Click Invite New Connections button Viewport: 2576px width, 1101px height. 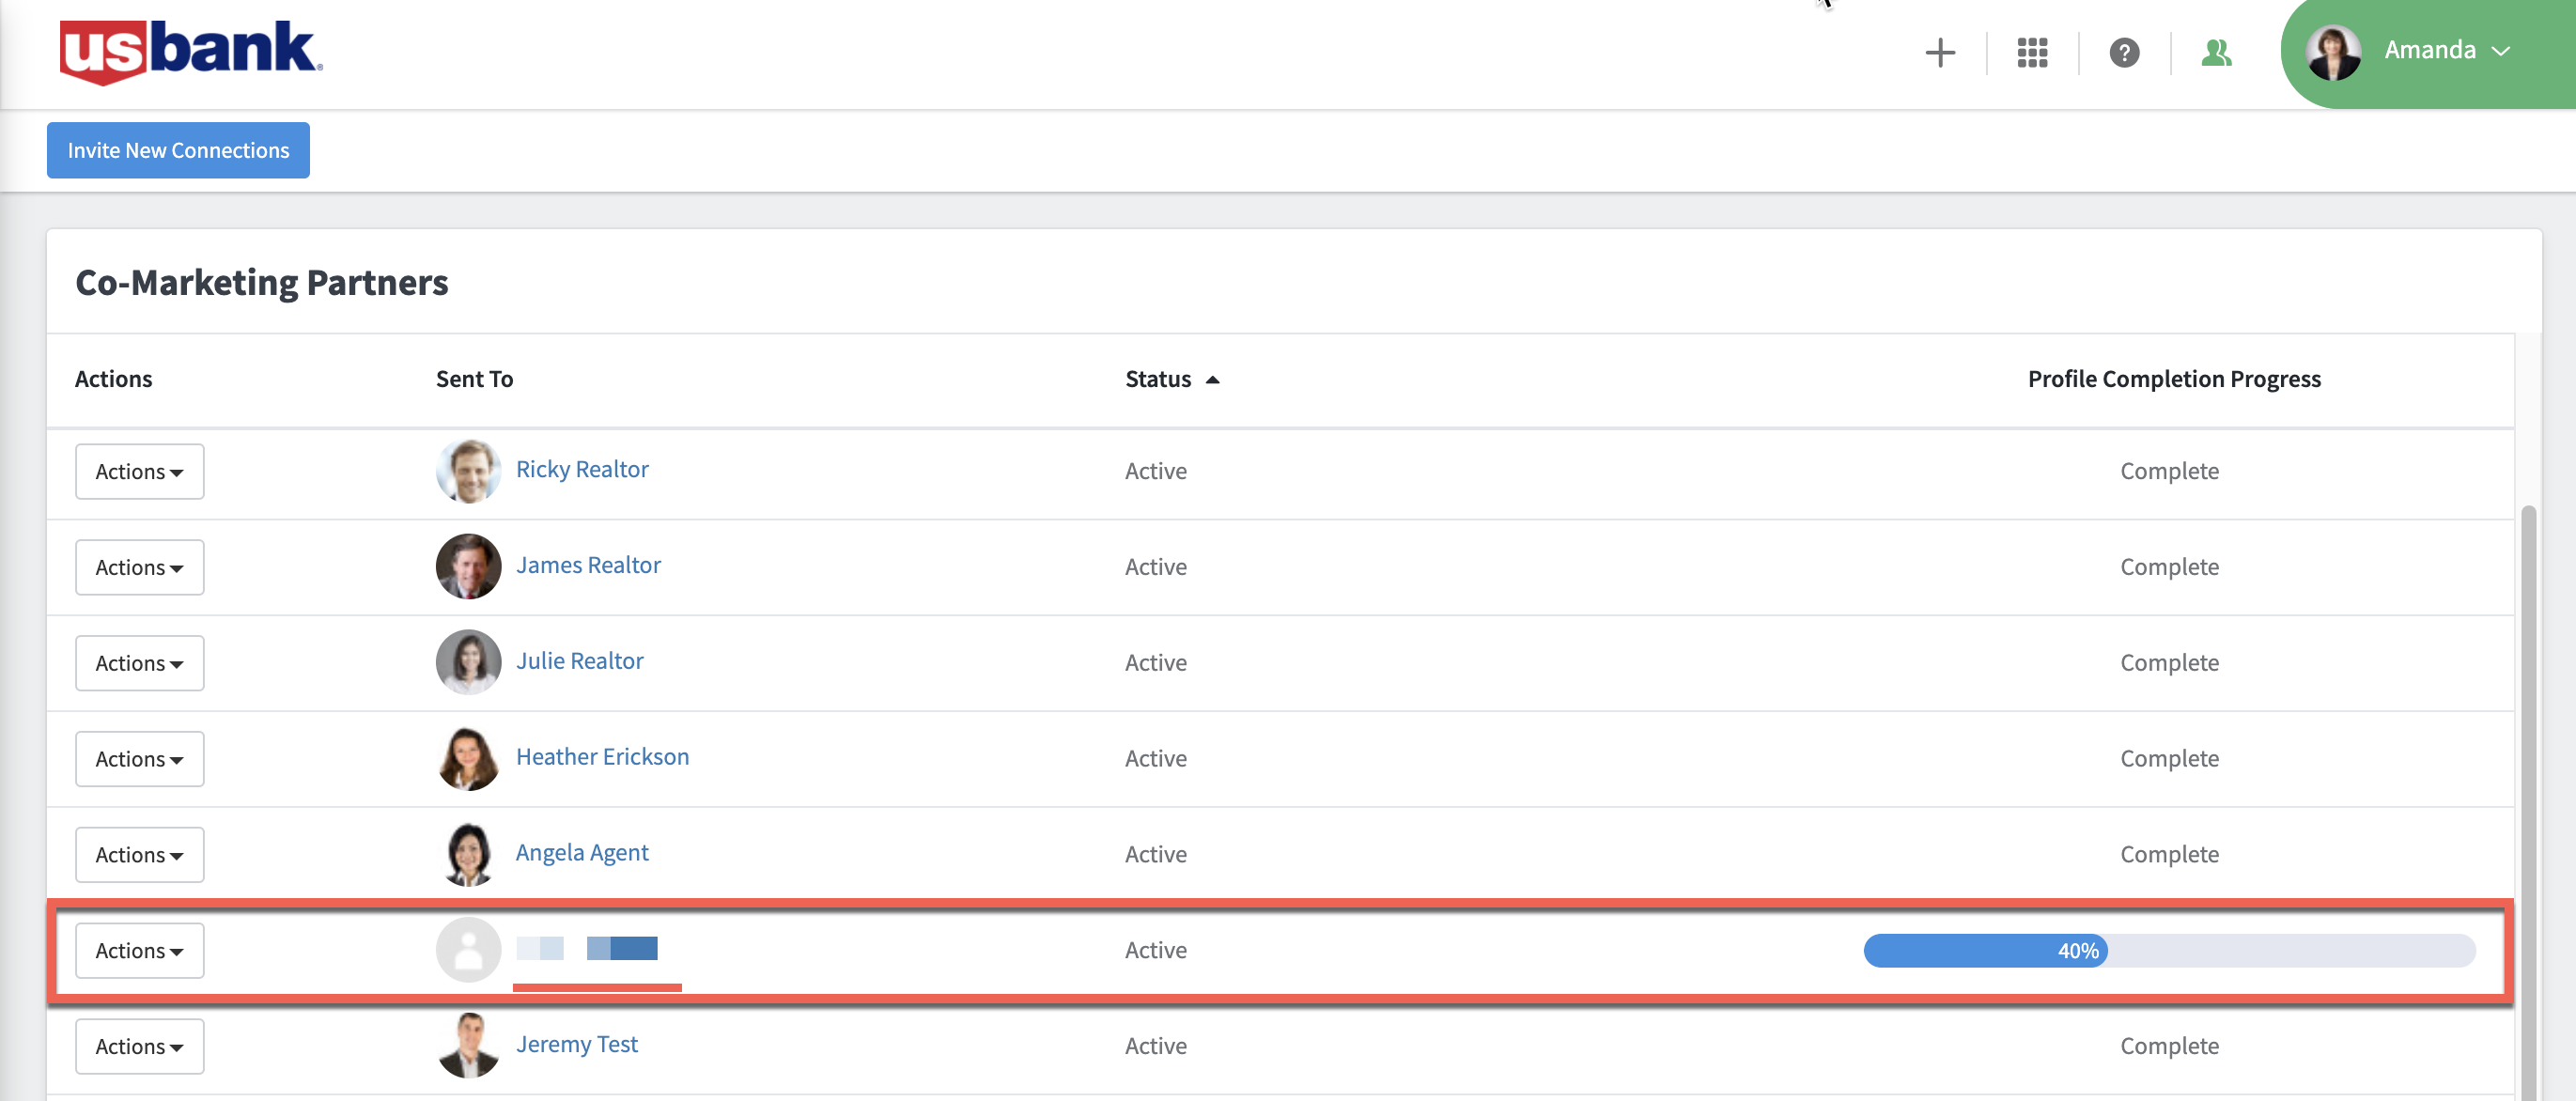click(178, 150)
